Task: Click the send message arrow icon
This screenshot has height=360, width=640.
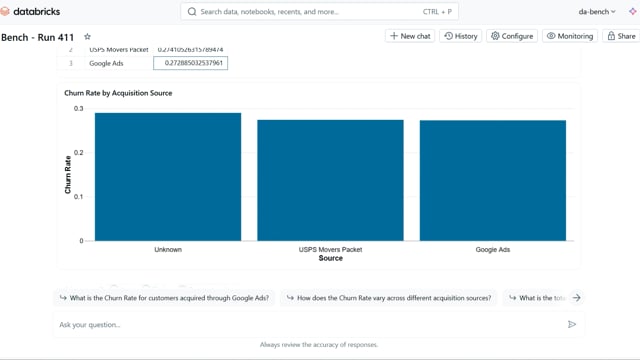Action: click(572, 324)
